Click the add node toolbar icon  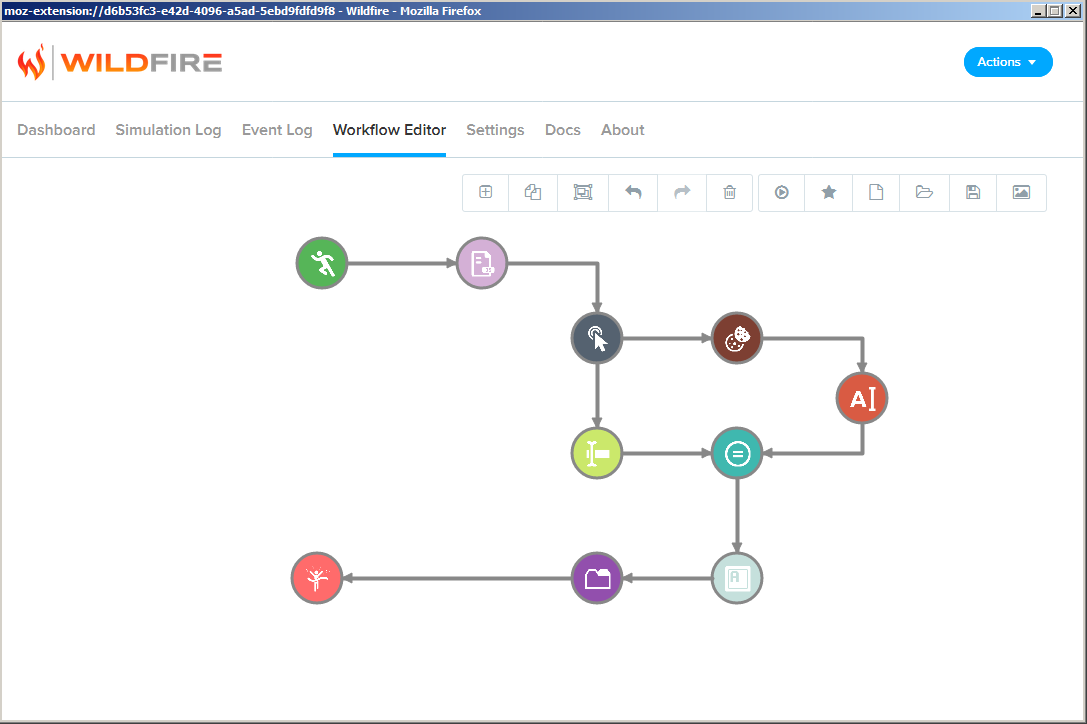click(486, 193)
